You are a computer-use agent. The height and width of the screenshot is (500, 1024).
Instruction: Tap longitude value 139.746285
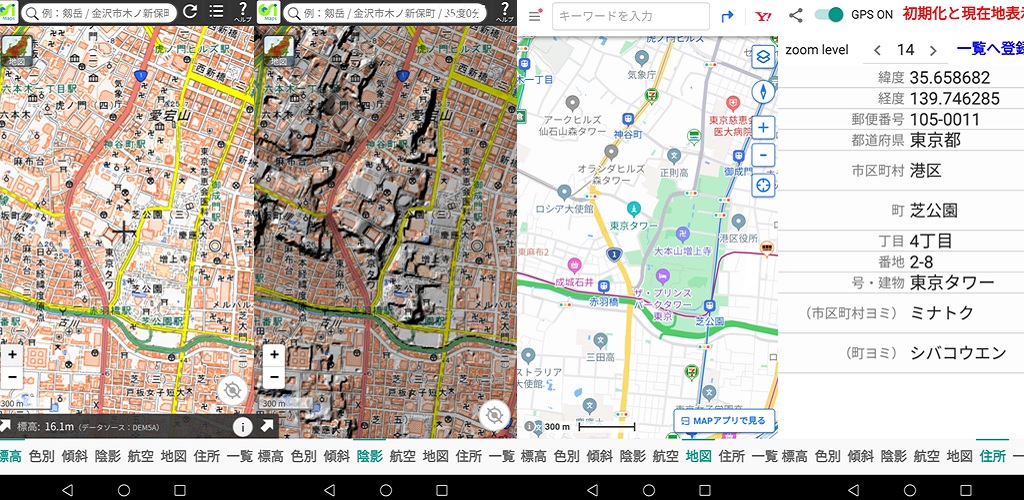tap(954, 99)
